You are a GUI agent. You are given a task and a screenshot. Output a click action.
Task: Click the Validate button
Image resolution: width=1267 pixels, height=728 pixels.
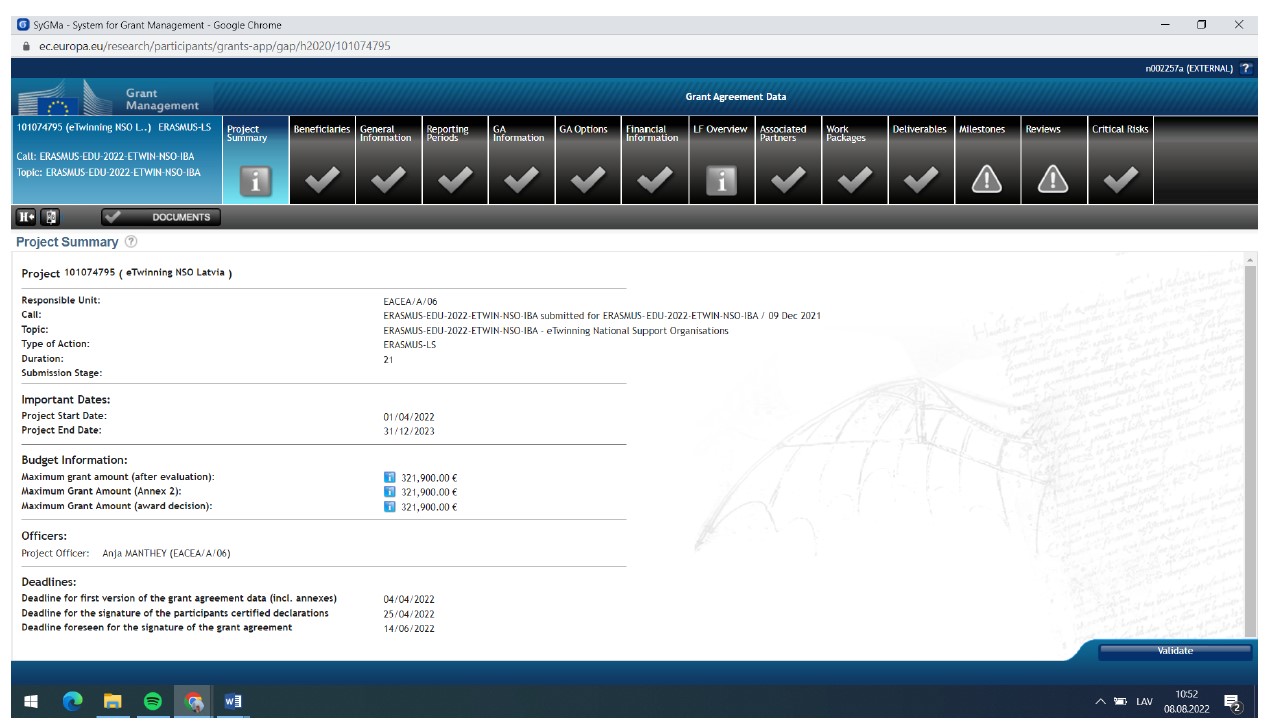[x=1174, y=651]
